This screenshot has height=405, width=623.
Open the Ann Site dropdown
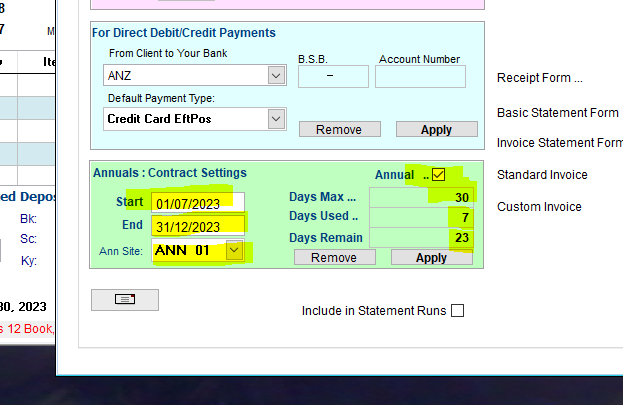(234, 250)
